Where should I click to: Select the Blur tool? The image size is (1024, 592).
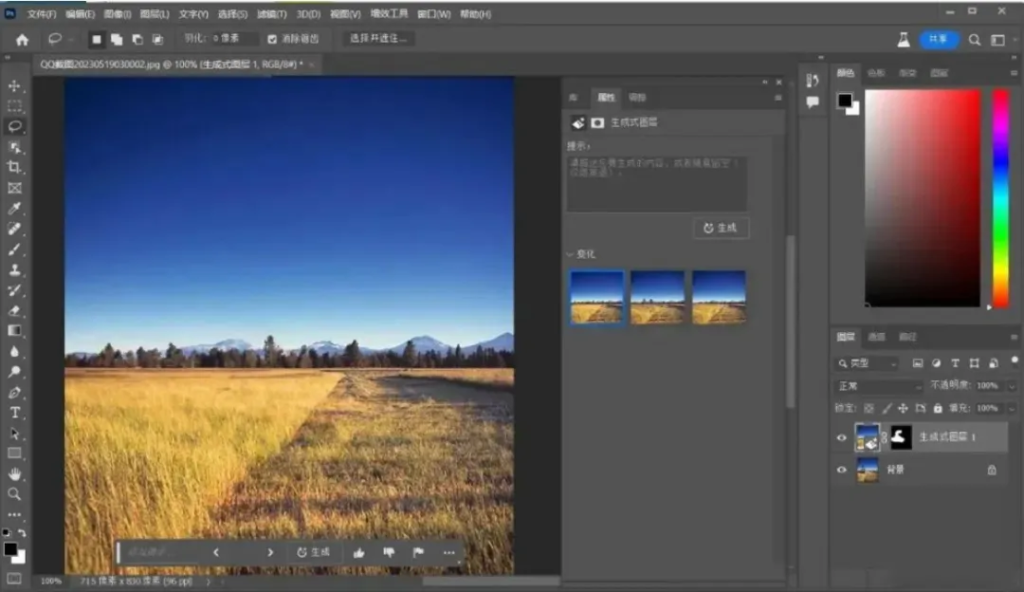click(x=14, y=352)
